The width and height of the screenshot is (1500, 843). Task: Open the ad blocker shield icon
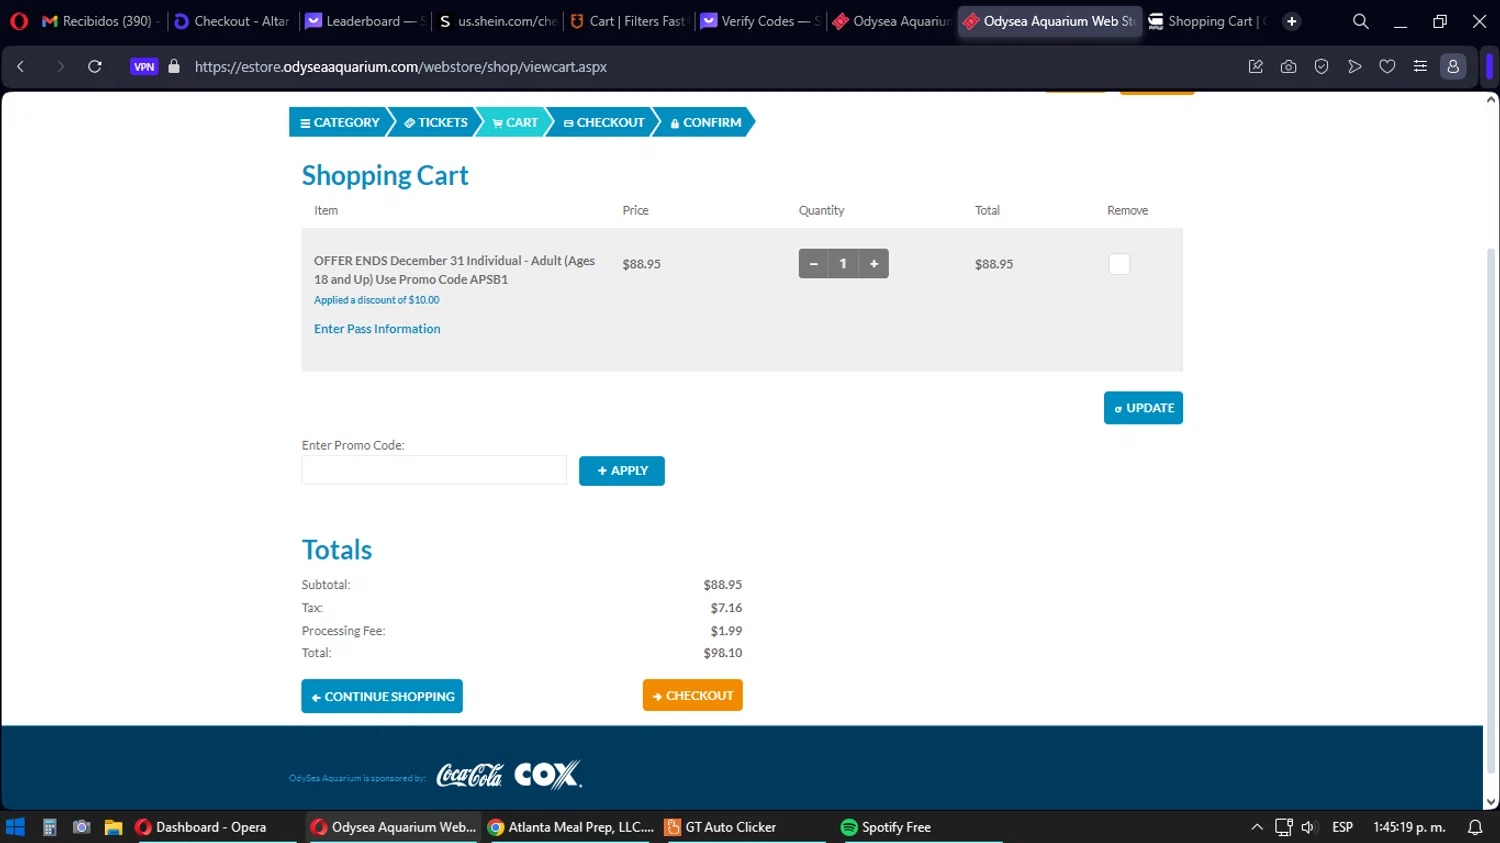pos(1321,67)
